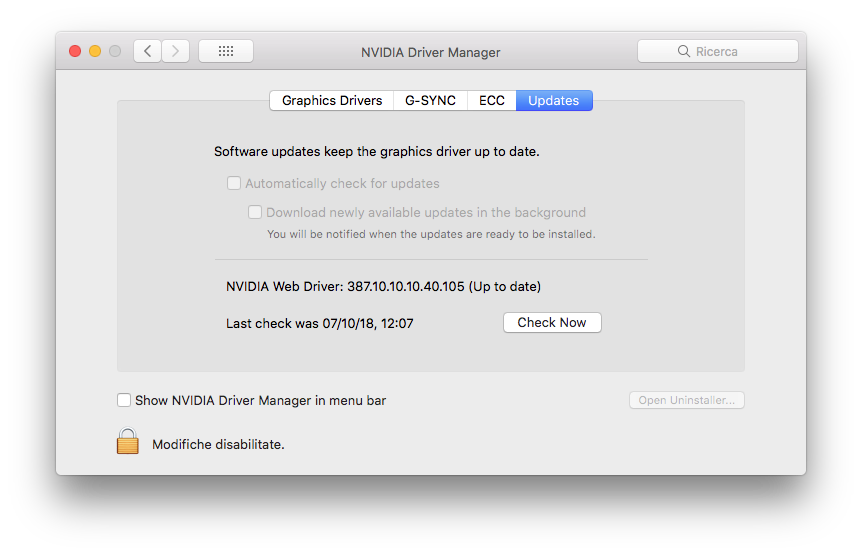Click the Modifiche disabilitate label
This screenshot has height=555, width=862.
click(x=218, y=445)
